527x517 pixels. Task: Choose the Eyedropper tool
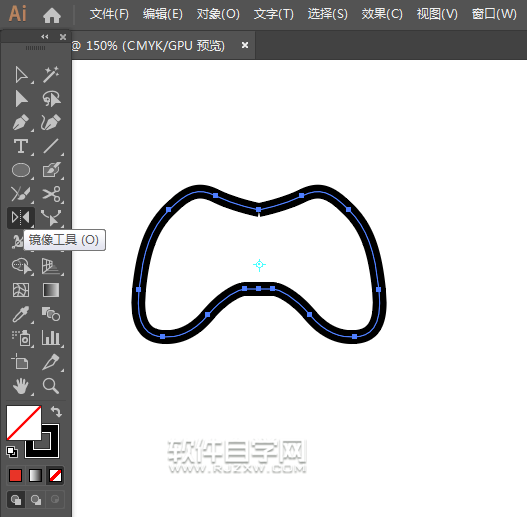21,314
